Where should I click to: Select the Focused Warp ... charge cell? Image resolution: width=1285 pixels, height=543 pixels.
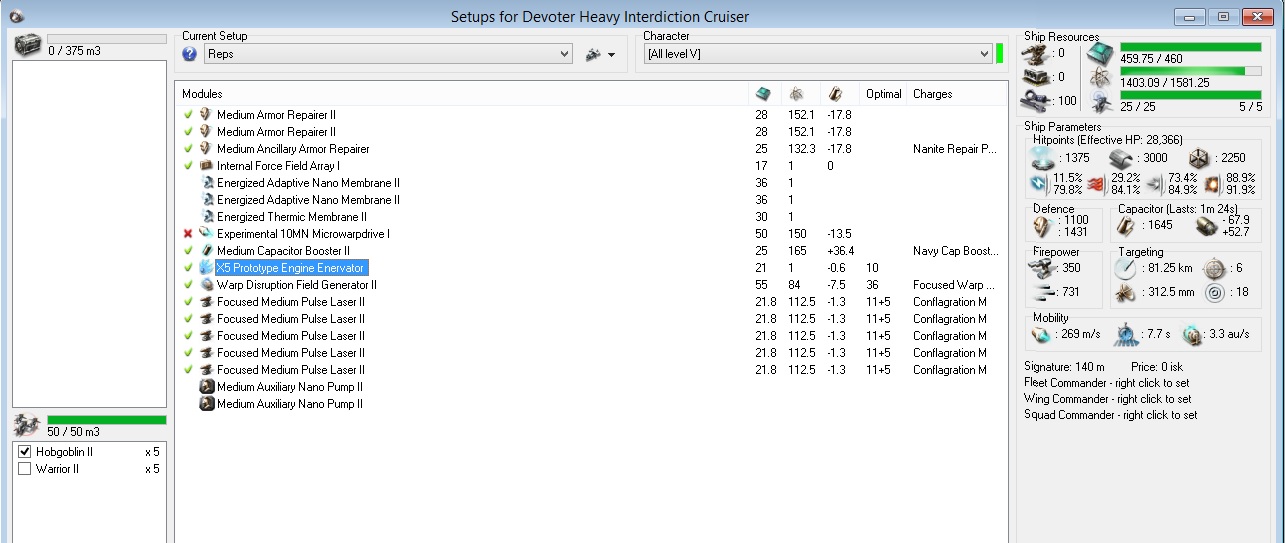point(955,285)
